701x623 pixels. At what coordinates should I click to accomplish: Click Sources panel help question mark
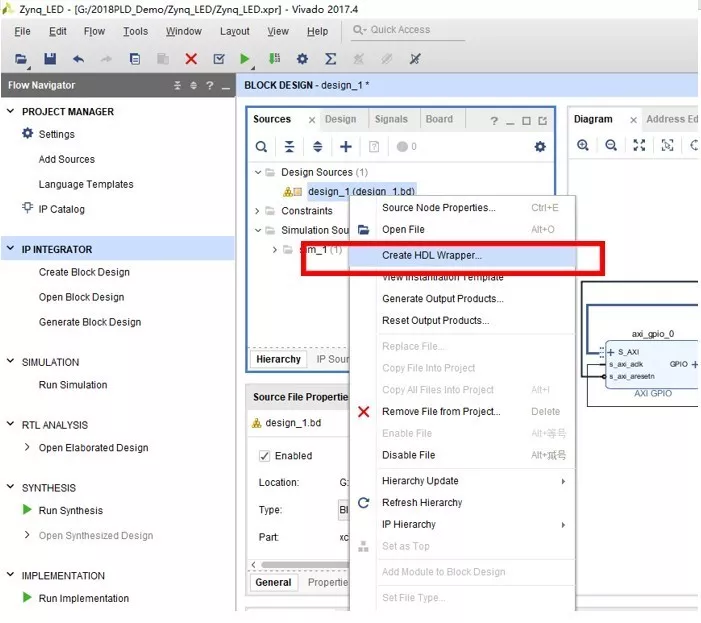pos(494,121)
